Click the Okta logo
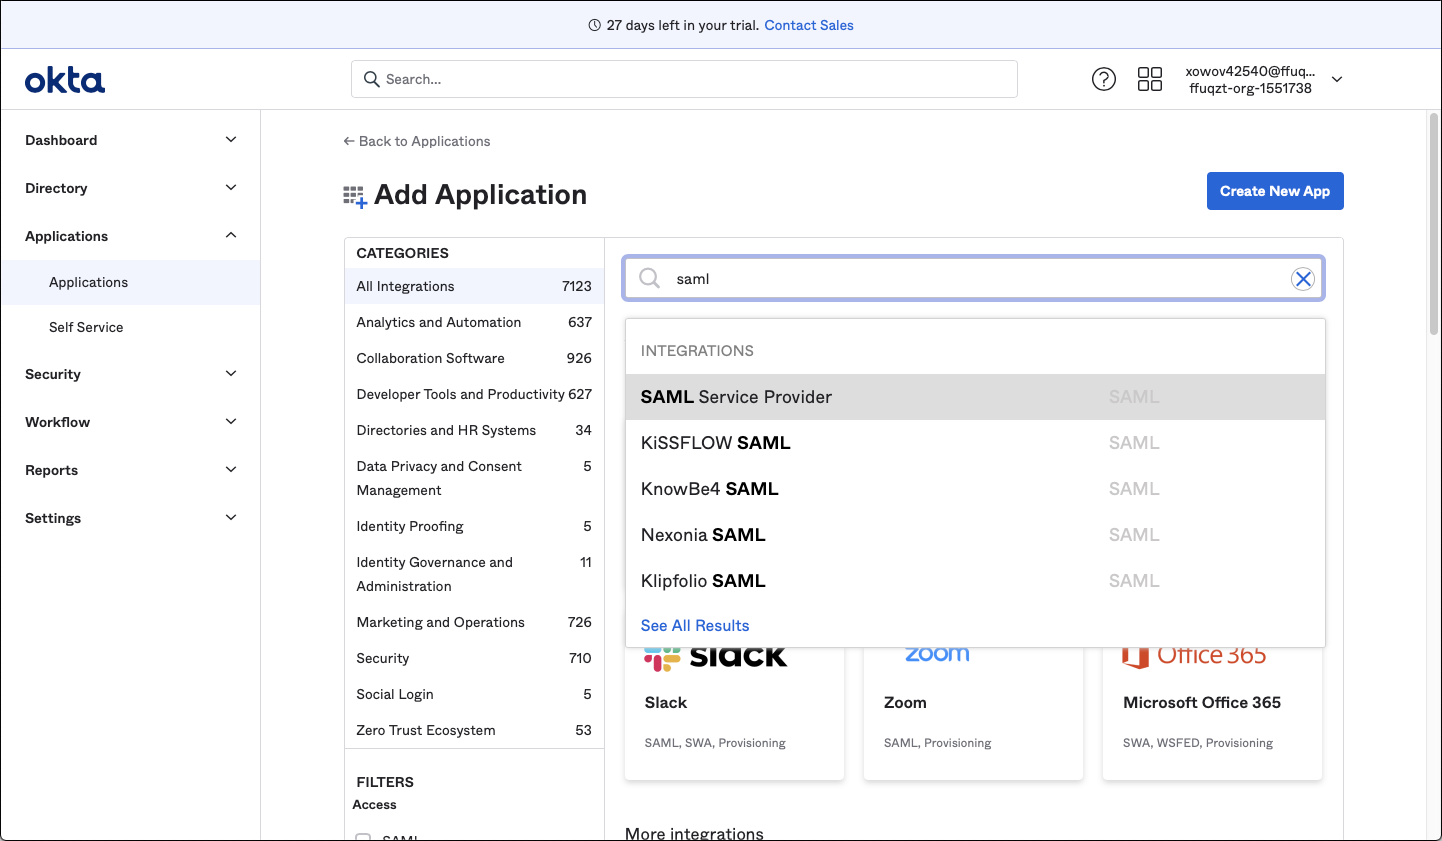 (x=65, y=80)
